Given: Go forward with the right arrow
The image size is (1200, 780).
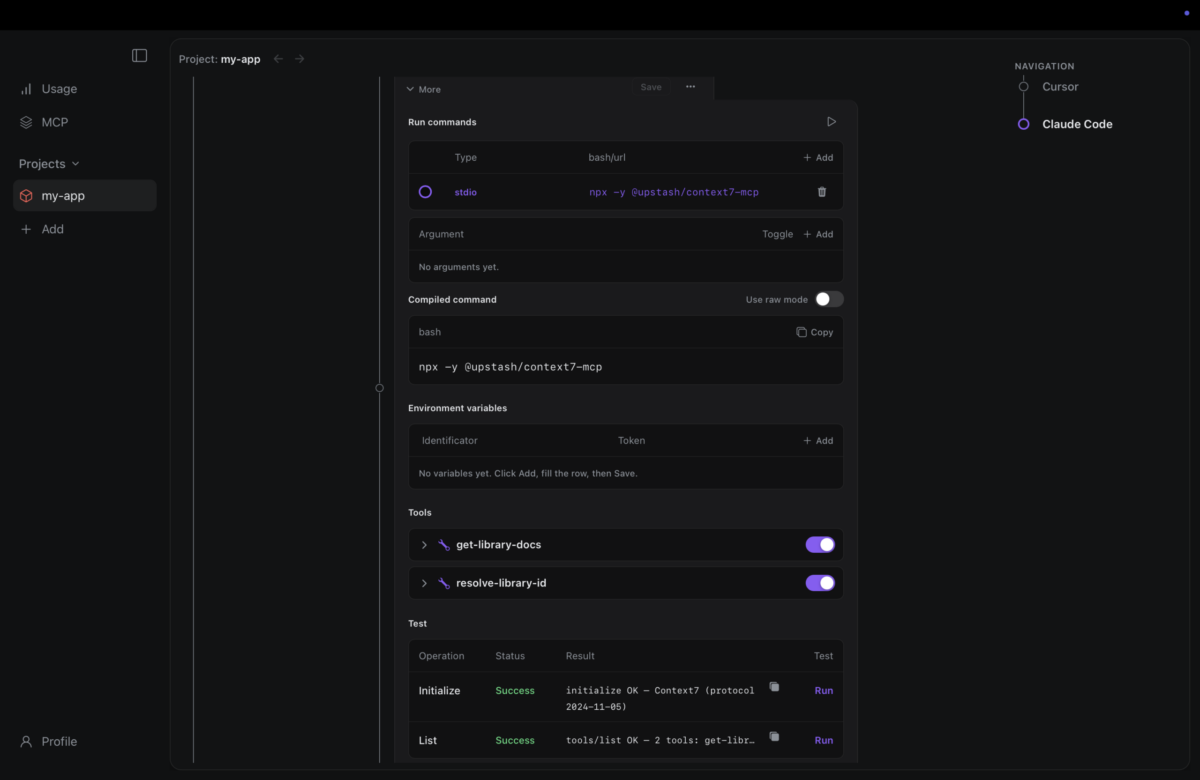Looking at the screenshot, I should (299, 59).
